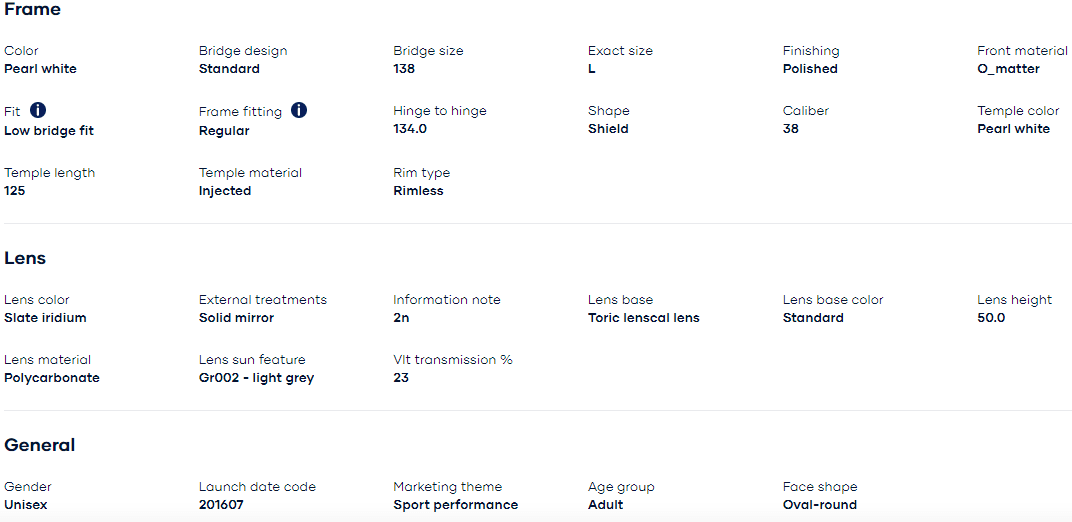Select the Solid mirror external treatments value

pyautogui.click(x=236, y=318)
